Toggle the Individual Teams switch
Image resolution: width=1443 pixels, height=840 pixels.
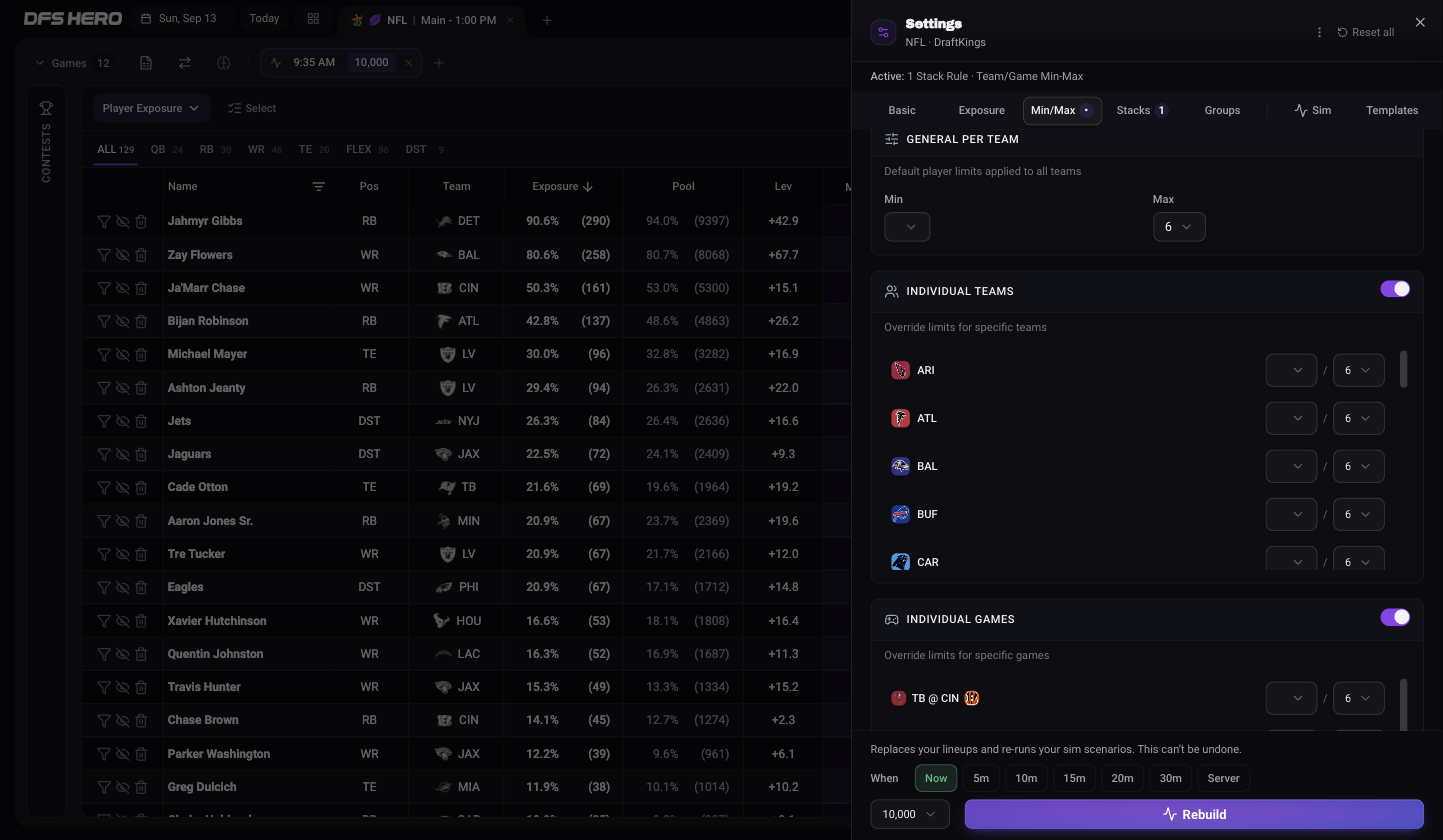[x=1395, y=289]
